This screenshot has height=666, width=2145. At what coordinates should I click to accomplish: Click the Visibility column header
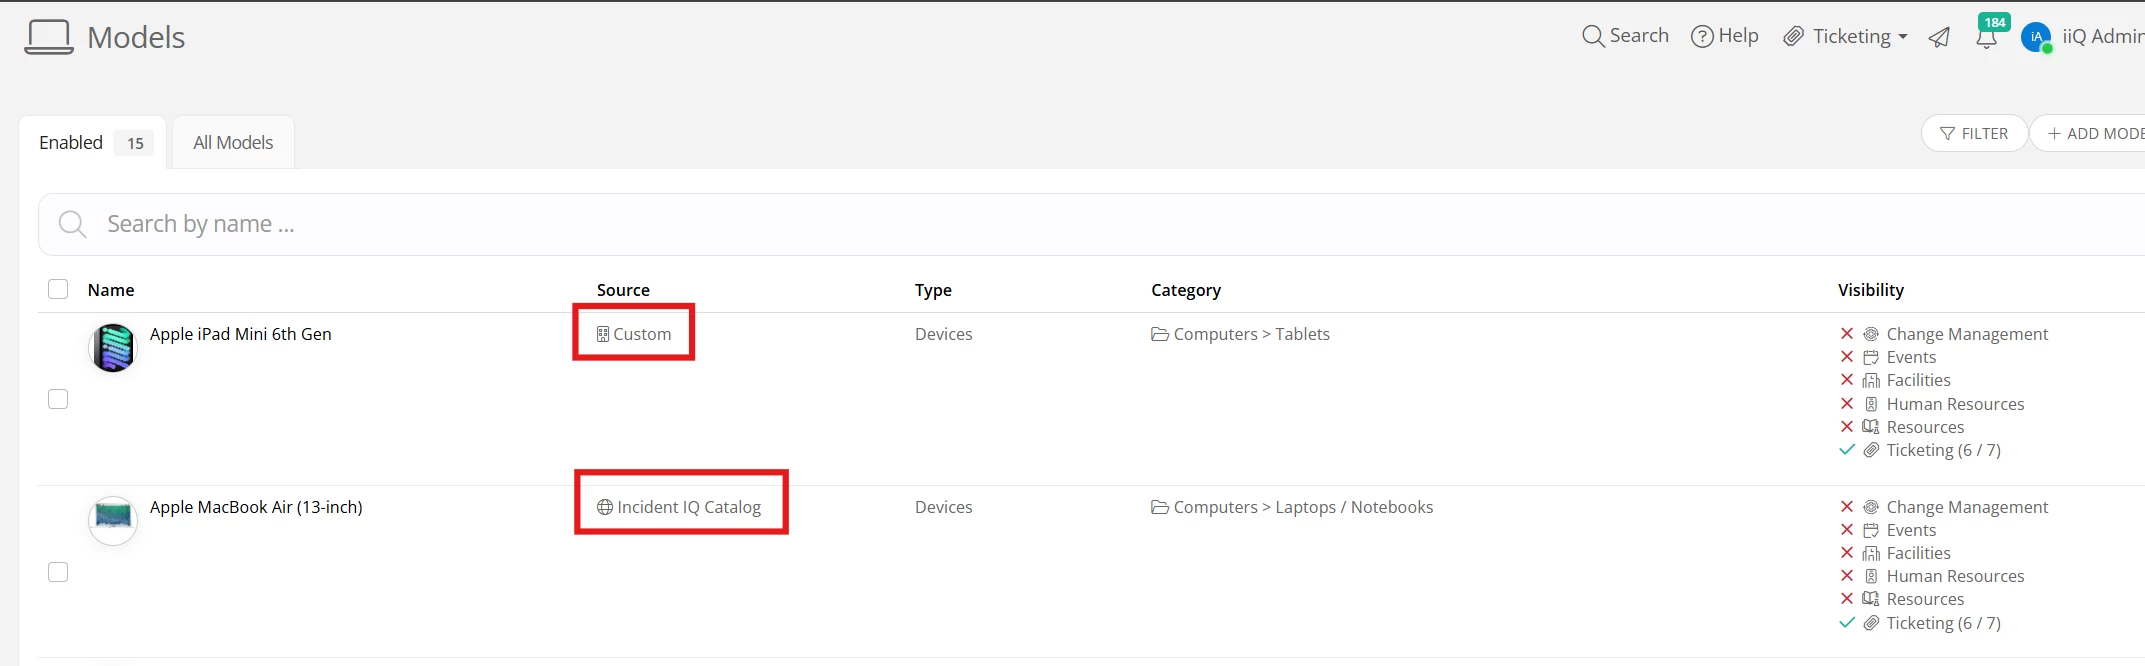[x=1871, y=290]
